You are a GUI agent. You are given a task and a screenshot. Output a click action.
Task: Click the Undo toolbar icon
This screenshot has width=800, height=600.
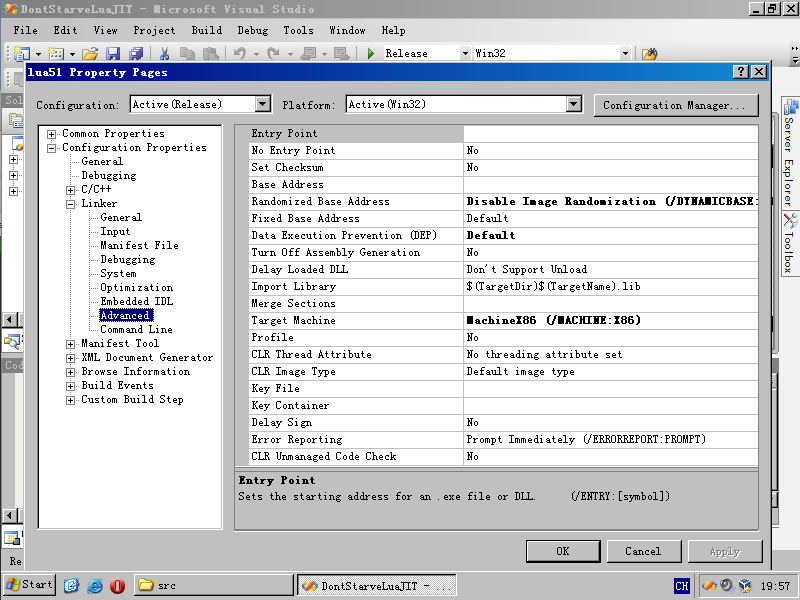240,53
